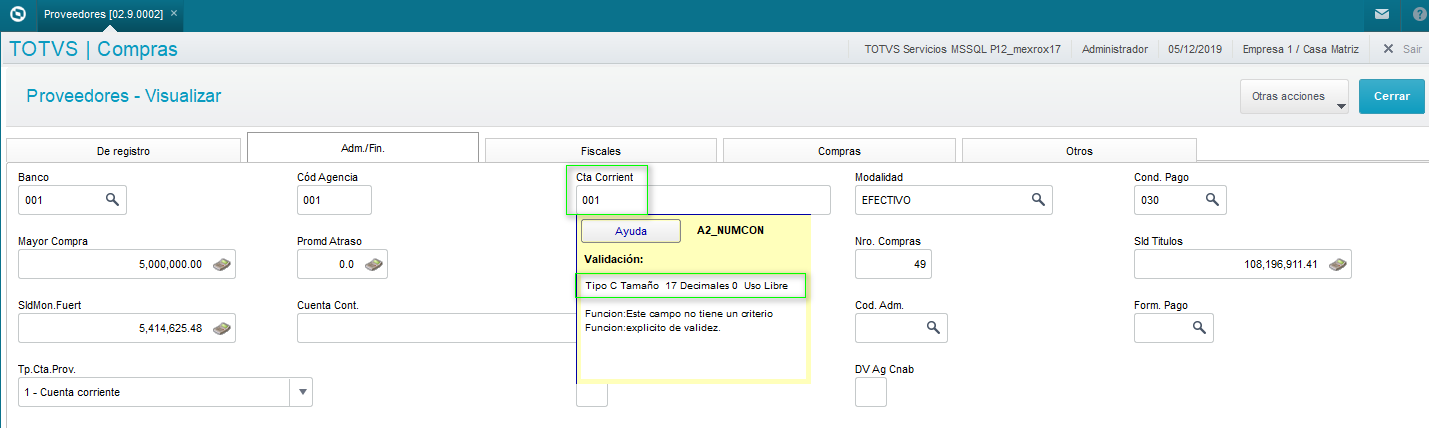Click Empresa 1 / Casa Matriz label
1429x428 pixels.
click(x=1300, y=48)
